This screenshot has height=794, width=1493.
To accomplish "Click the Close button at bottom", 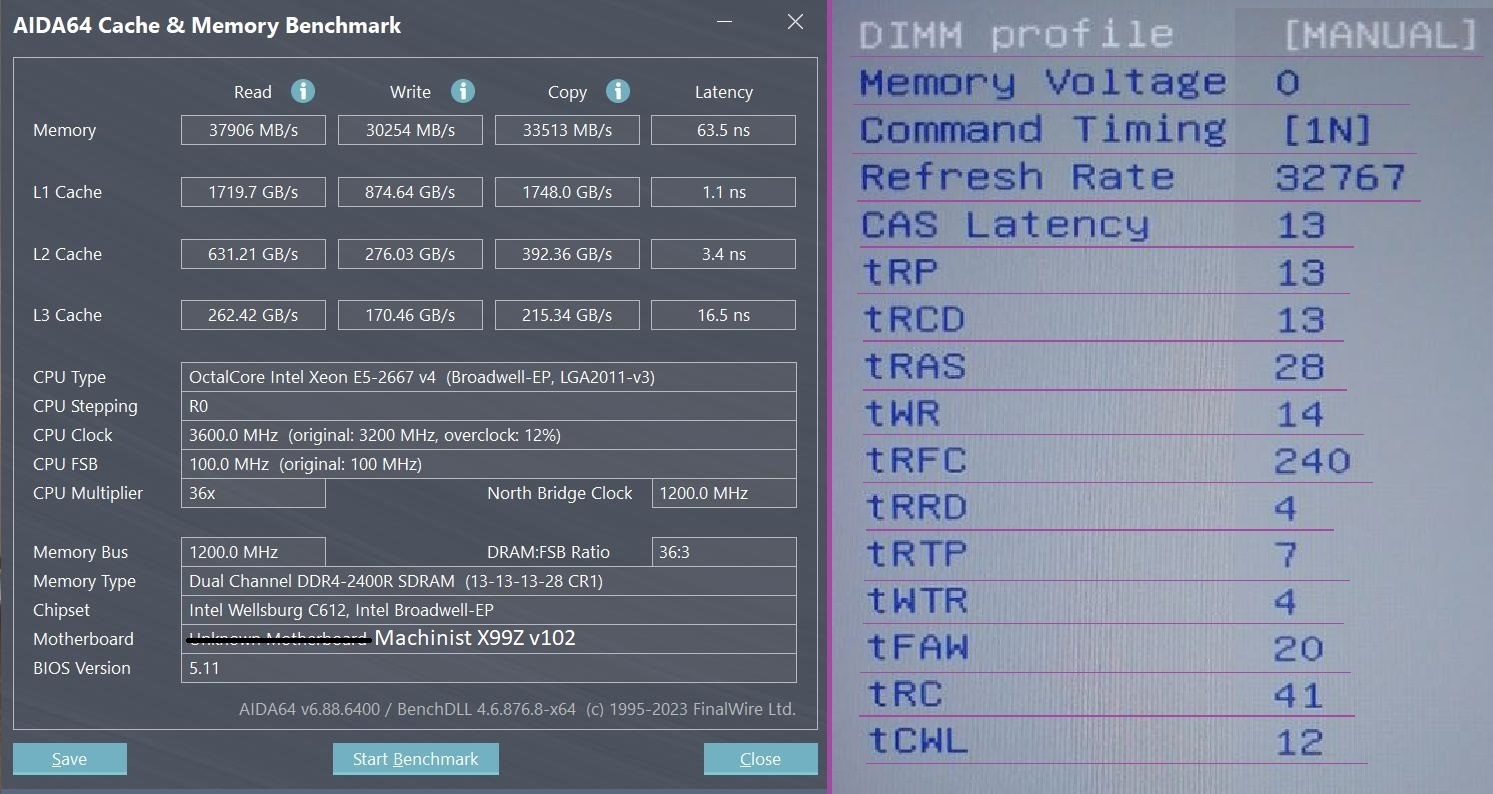I will [x=760, y=759].
